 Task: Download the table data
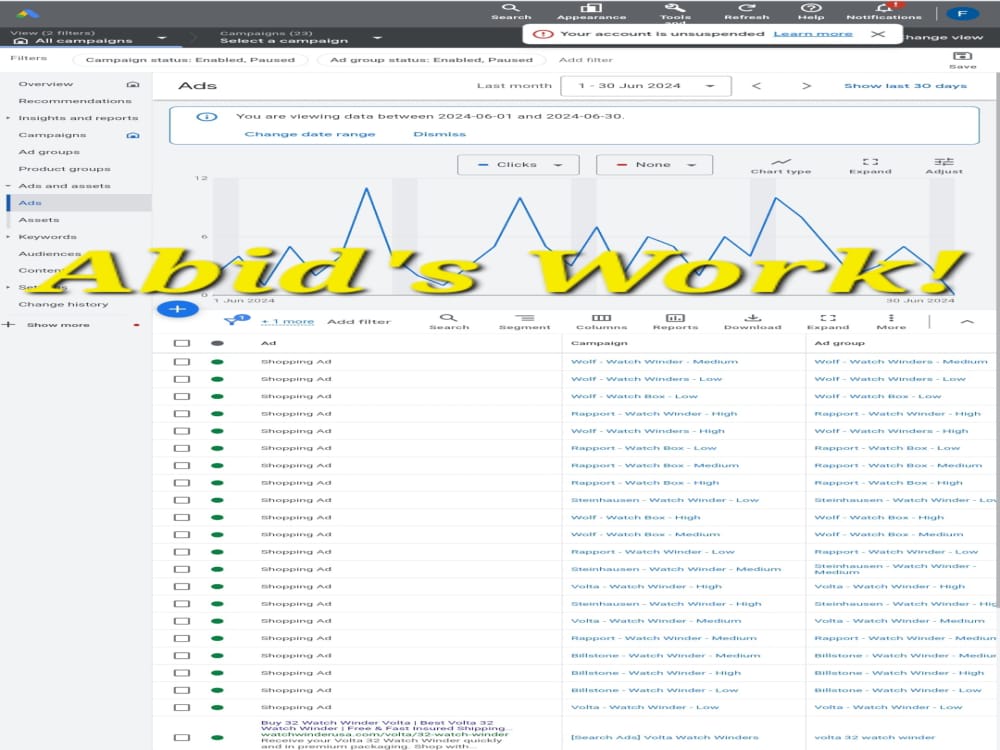753,321
